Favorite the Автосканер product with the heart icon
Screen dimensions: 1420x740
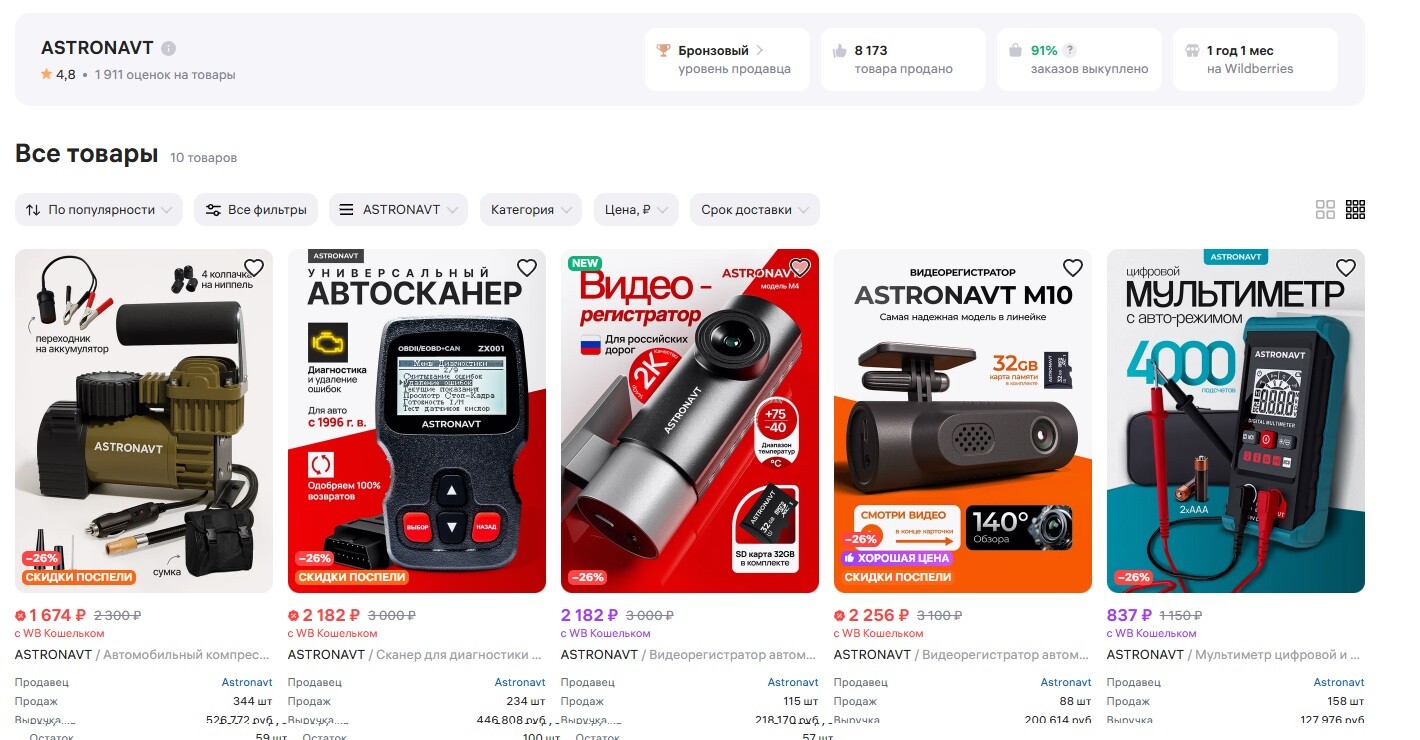[x=527, y=268]
